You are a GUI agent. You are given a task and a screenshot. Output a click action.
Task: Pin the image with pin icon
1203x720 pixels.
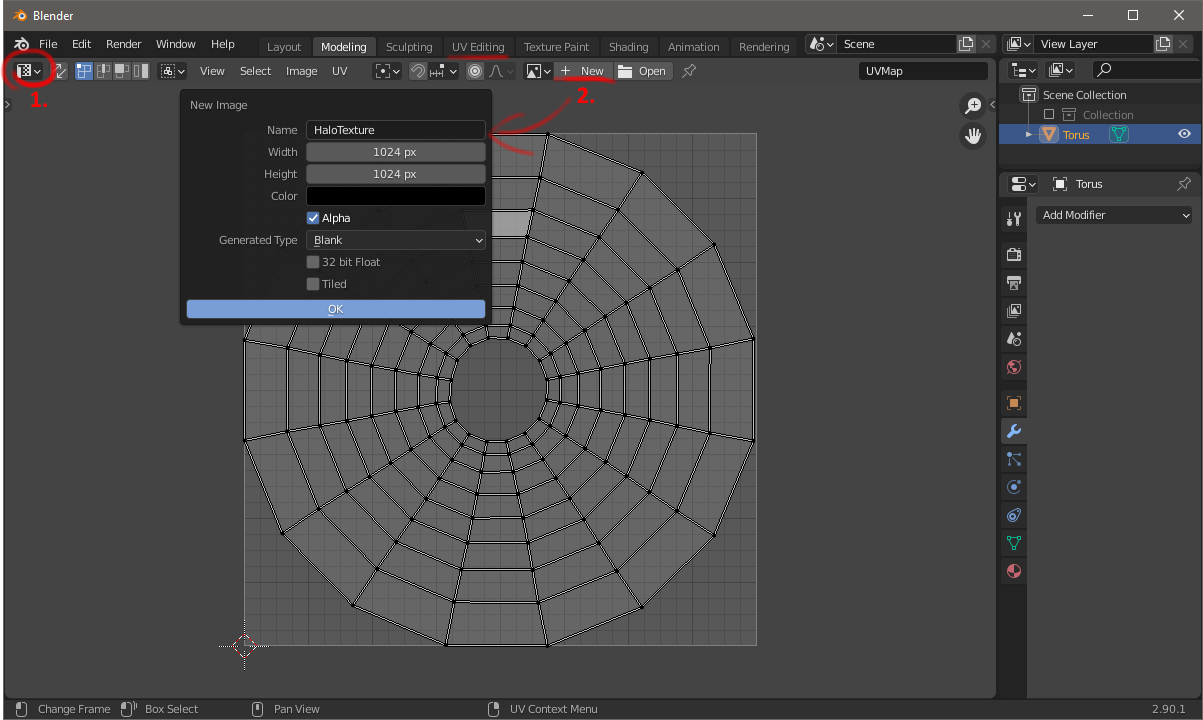pyautogui.click(x=689, y=71)
